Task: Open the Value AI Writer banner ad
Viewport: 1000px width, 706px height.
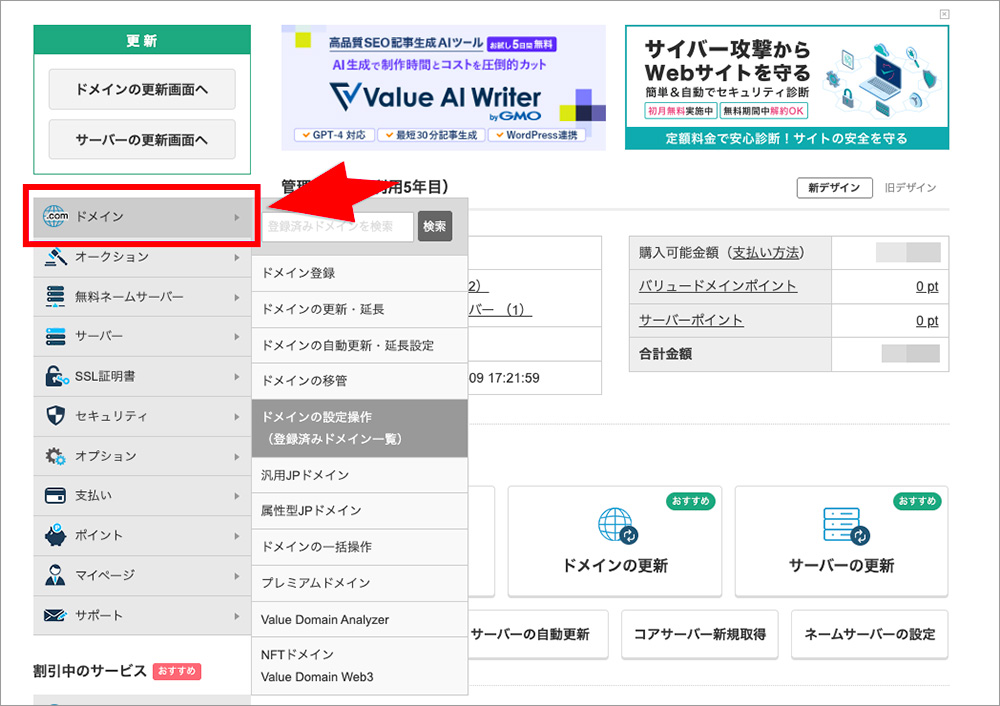Action: (x=443, y=87)
